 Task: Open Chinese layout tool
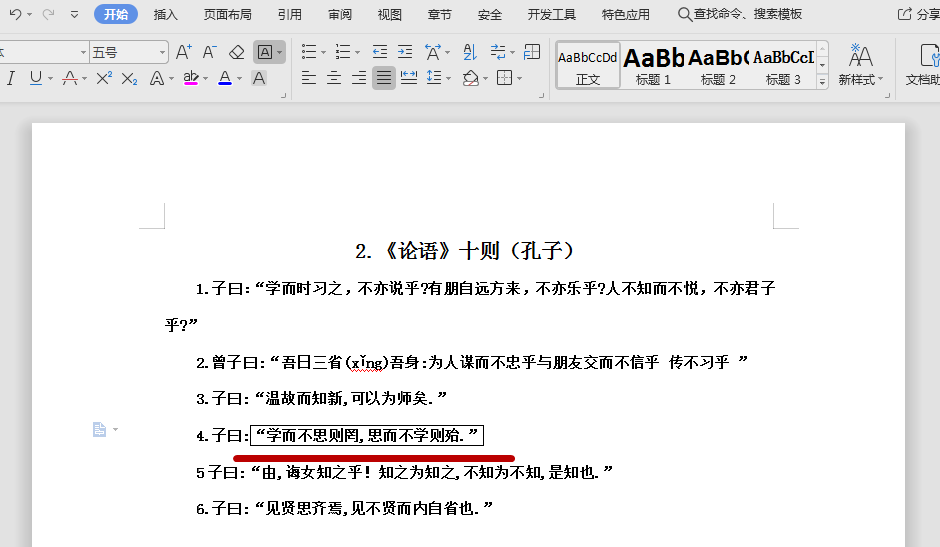tap(433, 52)
